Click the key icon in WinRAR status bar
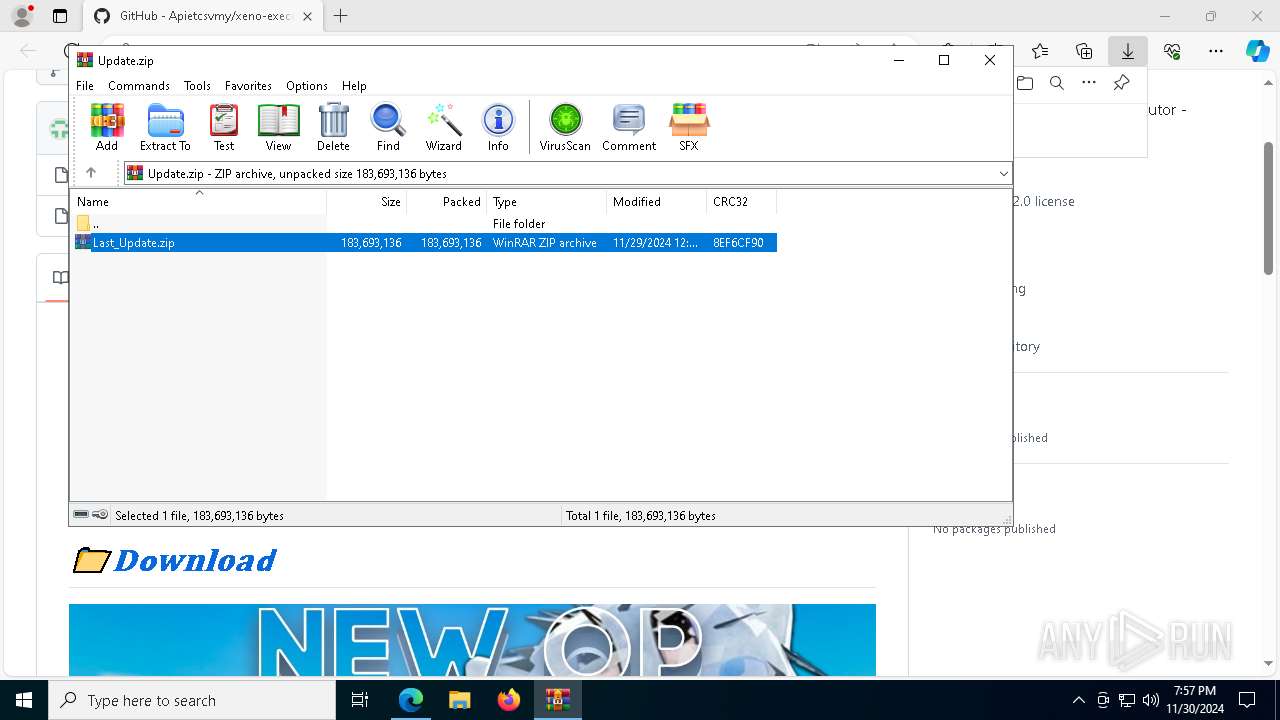The width and height of the screenshot is (1280, 720). pos(100,515)
